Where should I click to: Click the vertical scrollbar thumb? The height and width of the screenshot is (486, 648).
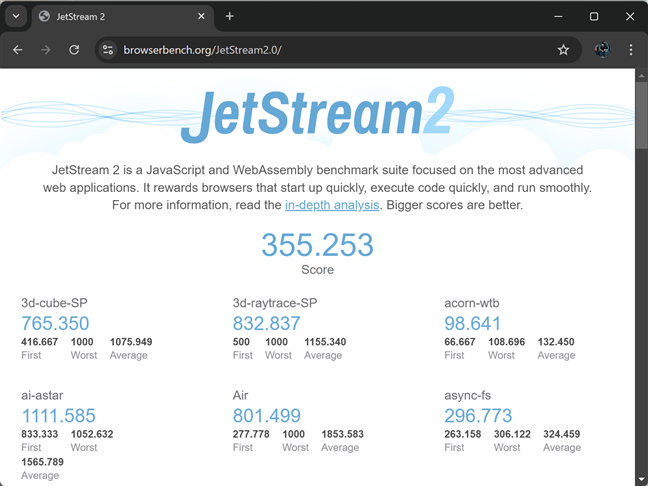point(641,115)
